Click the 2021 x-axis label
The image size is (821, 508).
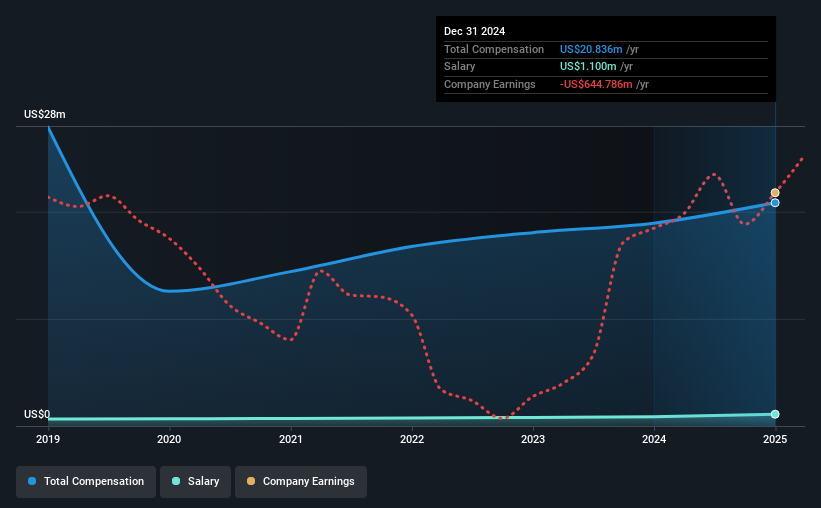click(291, 439)
